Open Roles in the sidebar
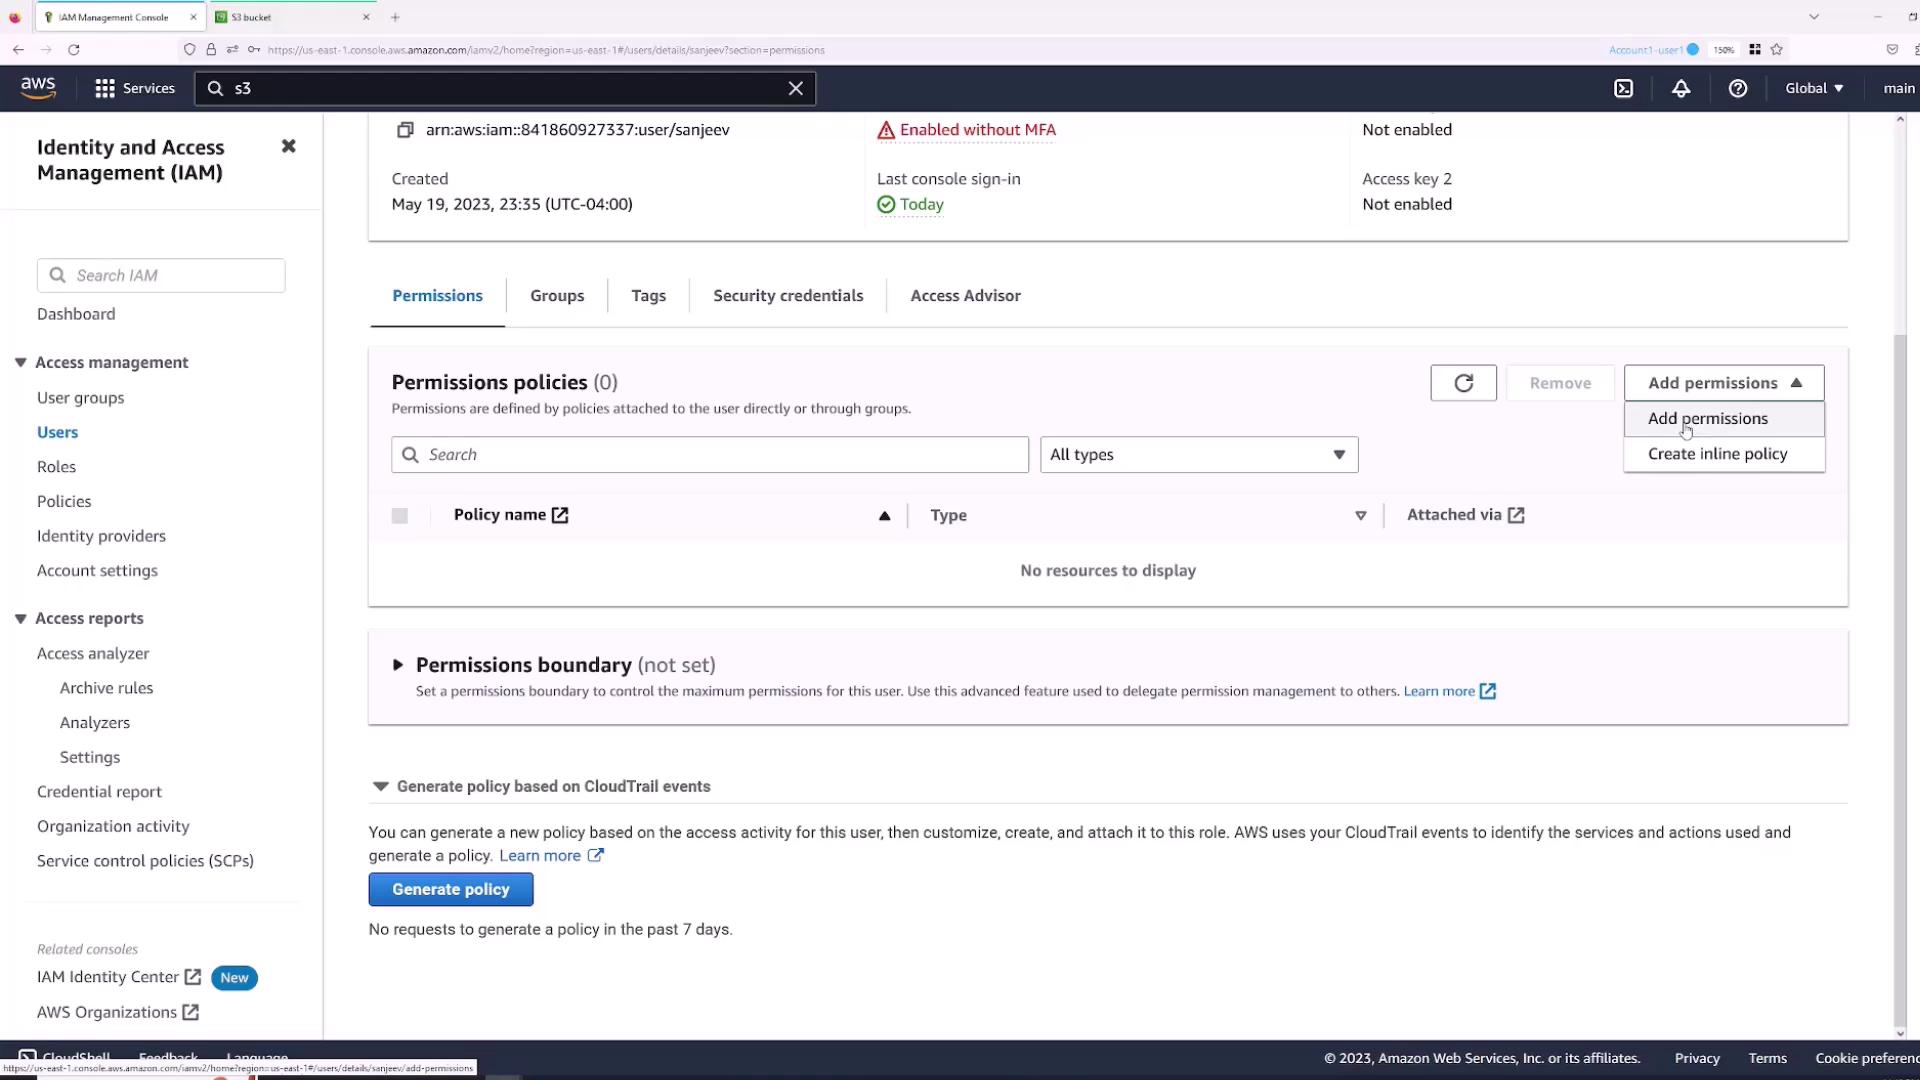The height and width of the screenshot is (1080, 1920). 56,467
